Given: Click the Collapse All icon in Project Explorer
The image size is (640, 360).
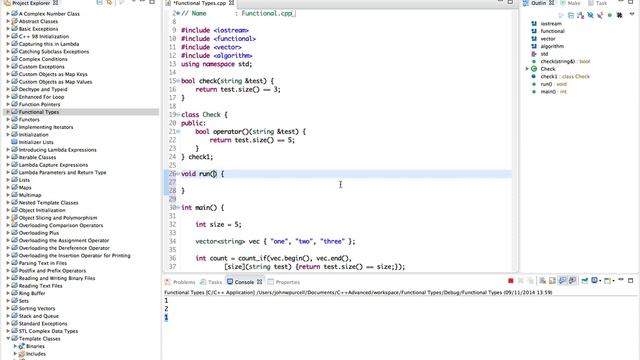Looking at the screenshot, I should pyautogui.click(x=99, y=3).
